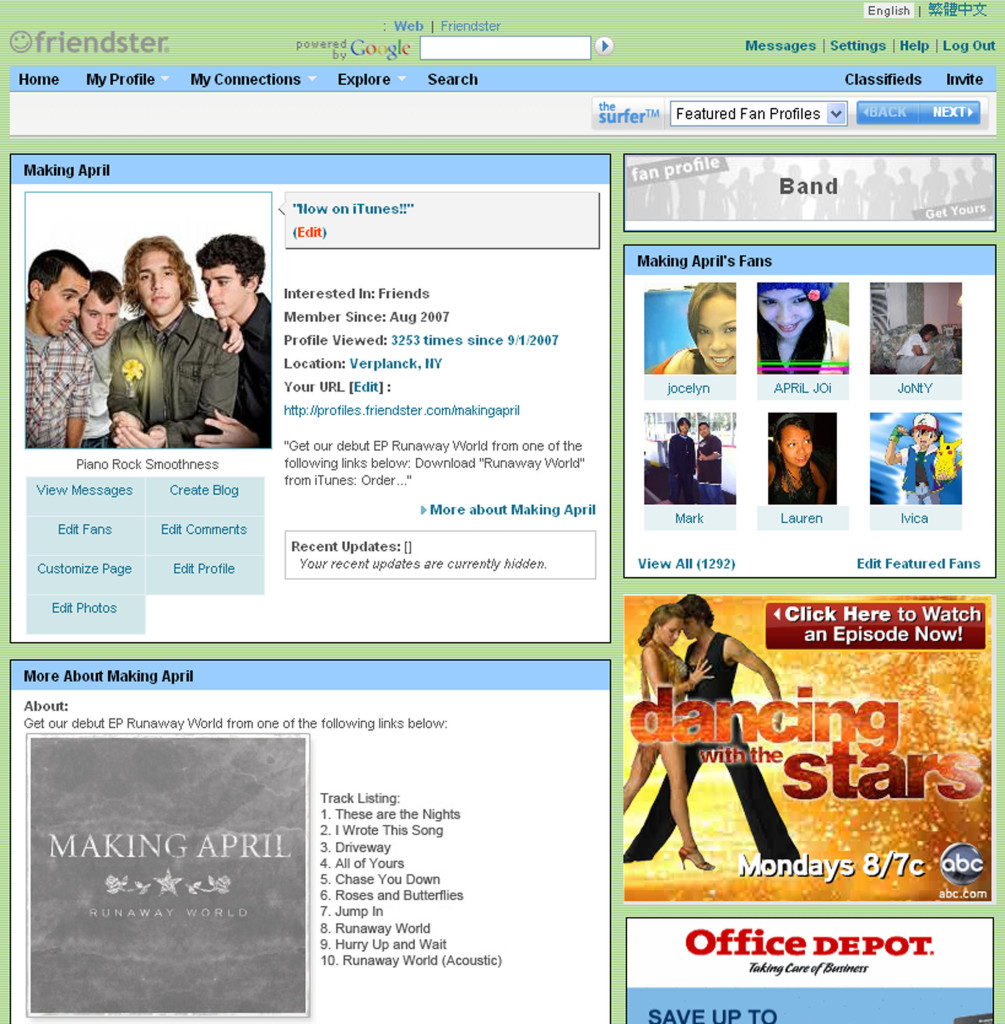Open View All (1292) fans link
Image resolution: width=1005 pixels, height=1024 pixels.
tap(686, 564)
